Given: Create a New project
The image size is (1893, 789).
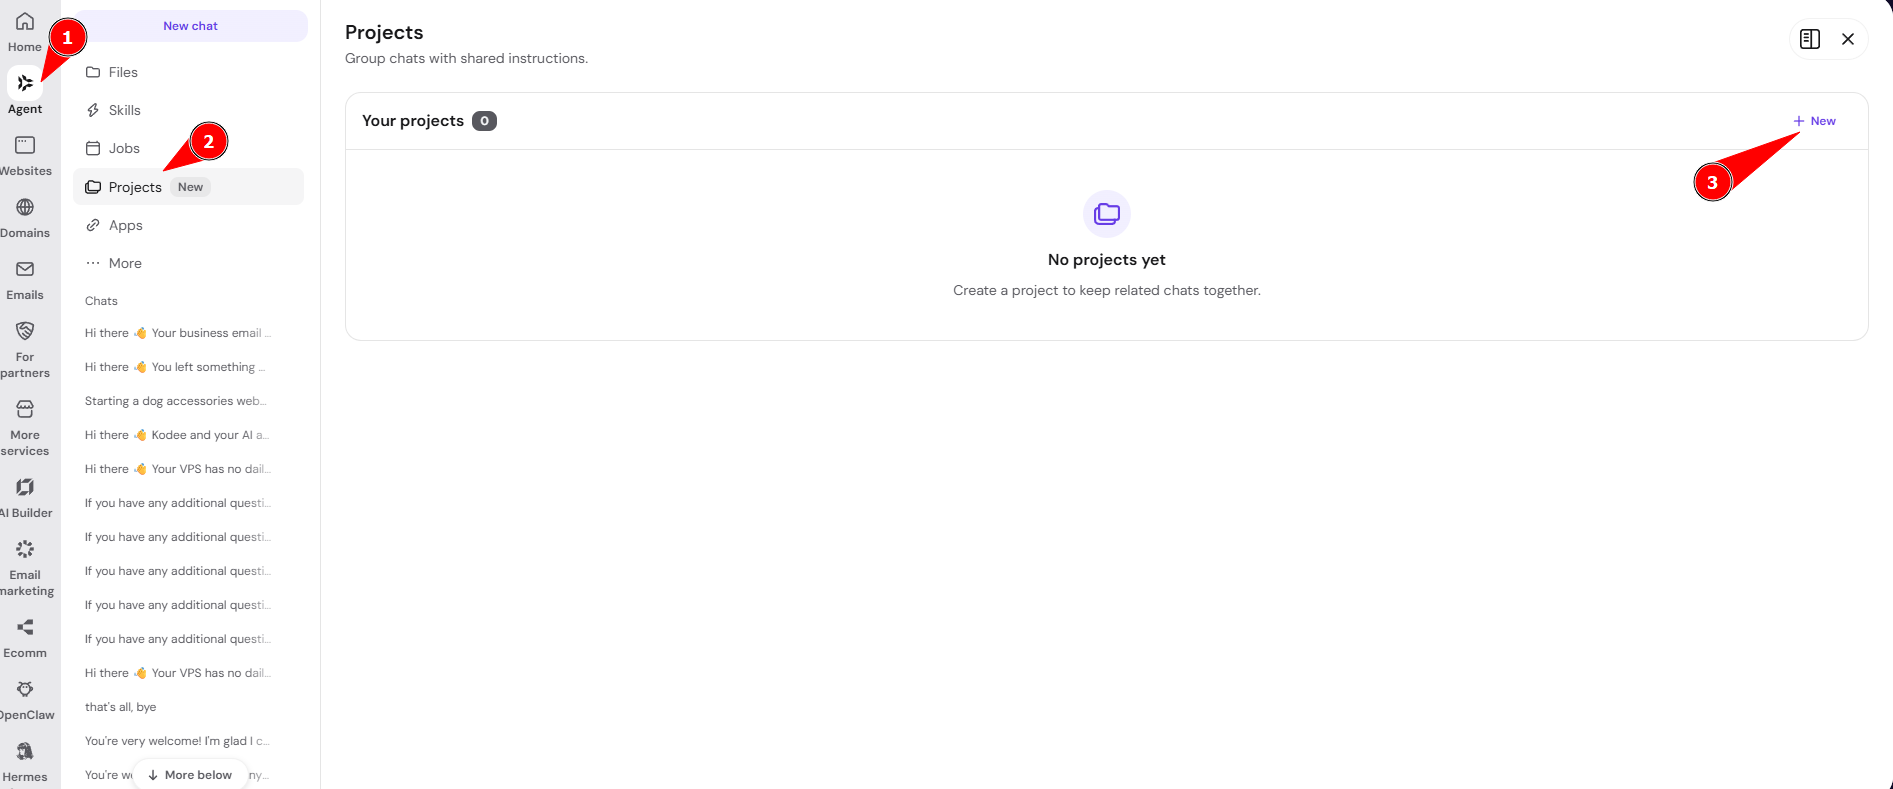Looking at the screenshot, I should 1814,121.
